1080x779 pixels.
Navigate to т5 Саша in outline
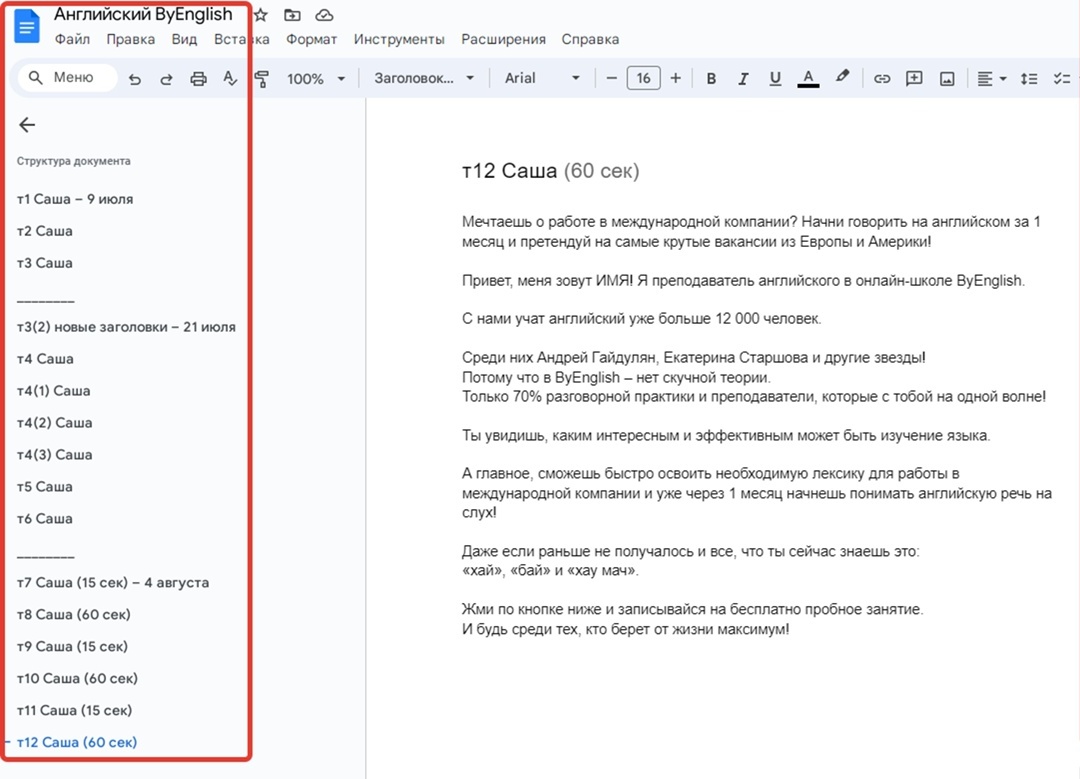(x=45, y=486)
